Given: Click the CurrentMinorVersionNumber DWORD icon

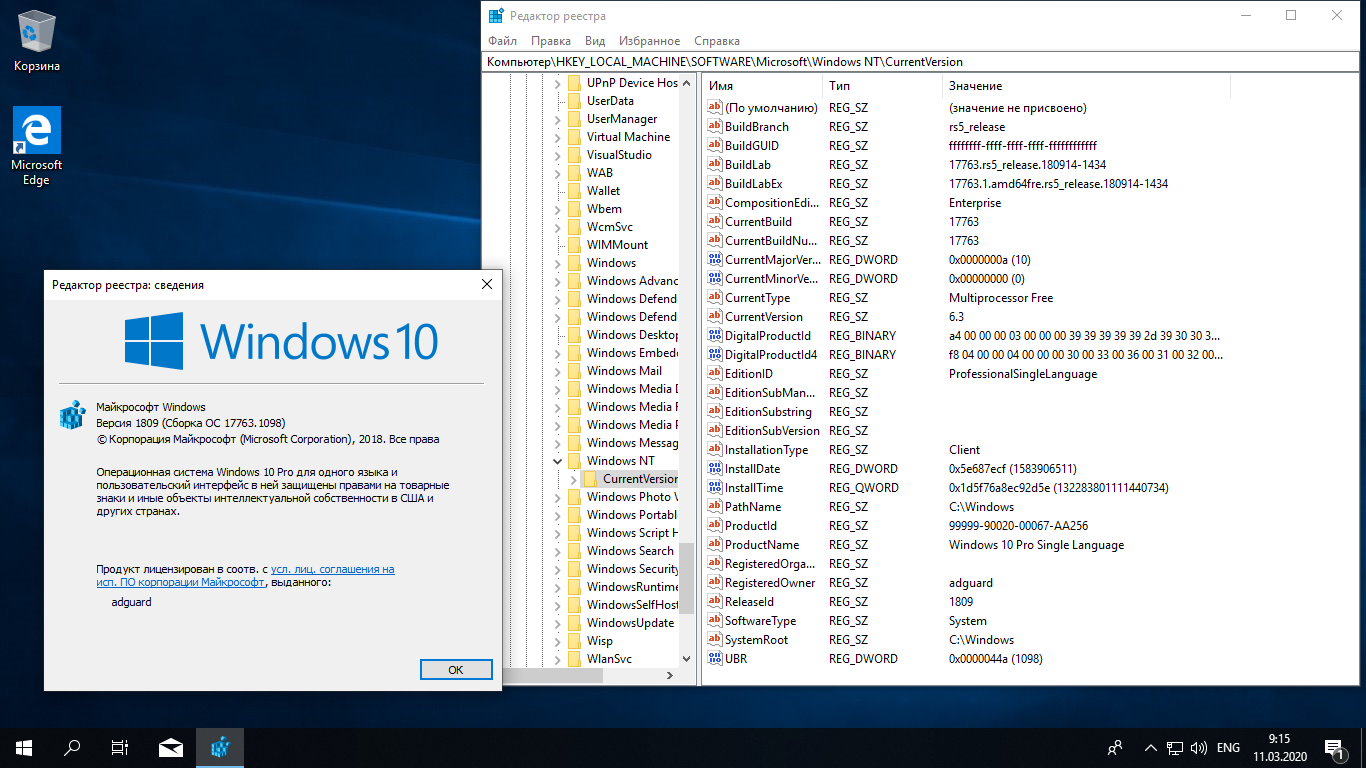Looking at the screenshot, I should [715, 279].
